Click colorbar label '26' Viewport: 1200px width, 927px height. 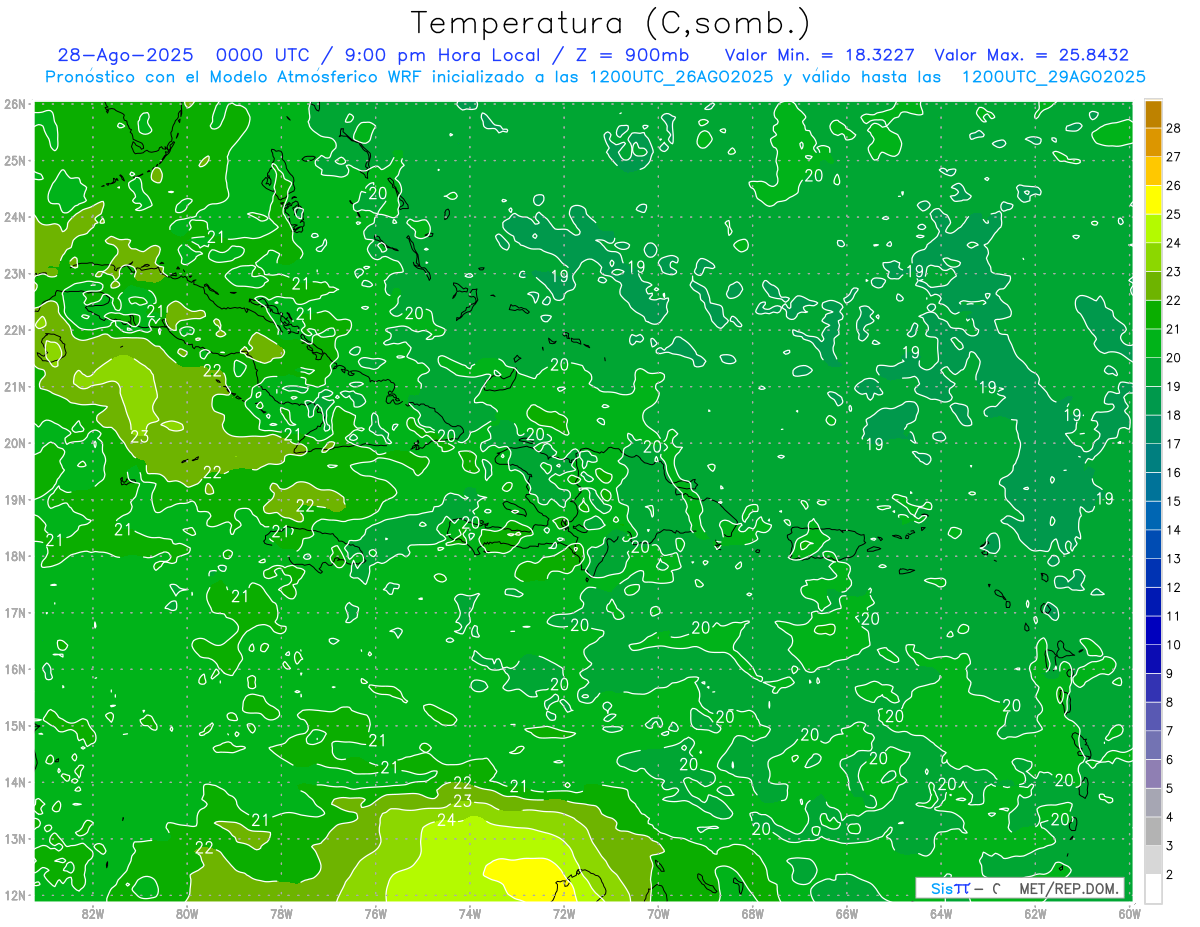[x=1174, y=186]
